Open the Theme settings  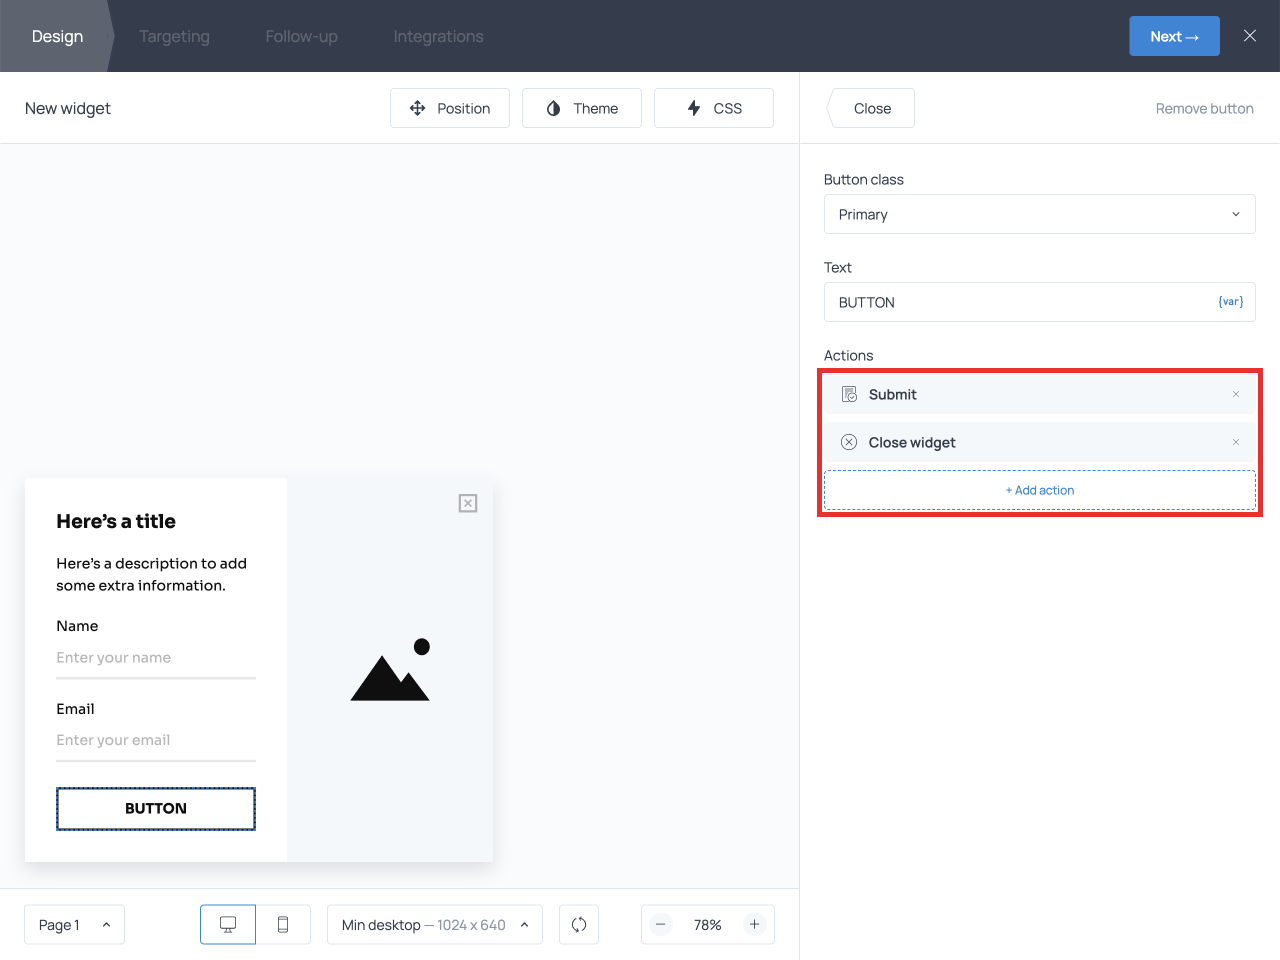point(582,108)
